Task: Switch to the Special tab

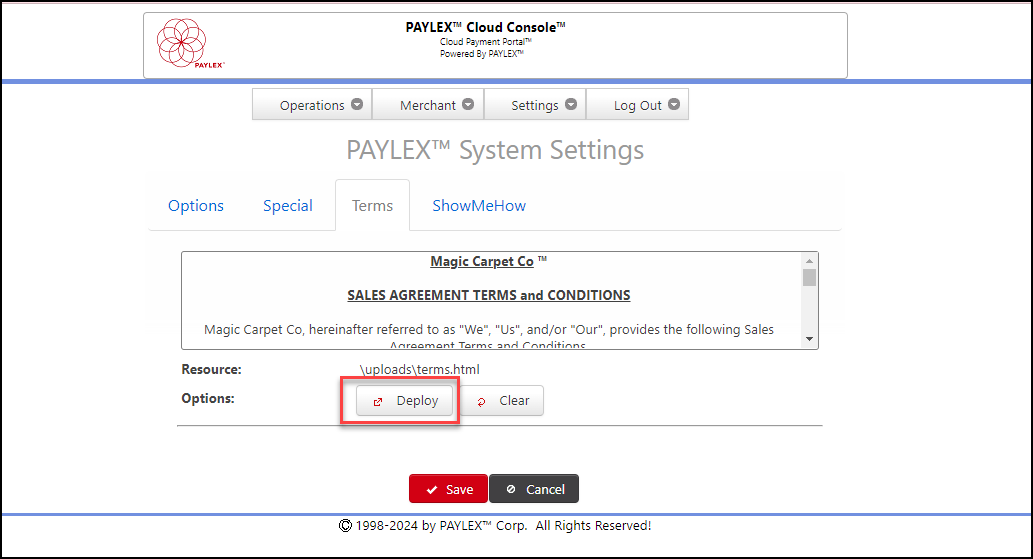Action: pyautogui.click(x=288, y=205)
